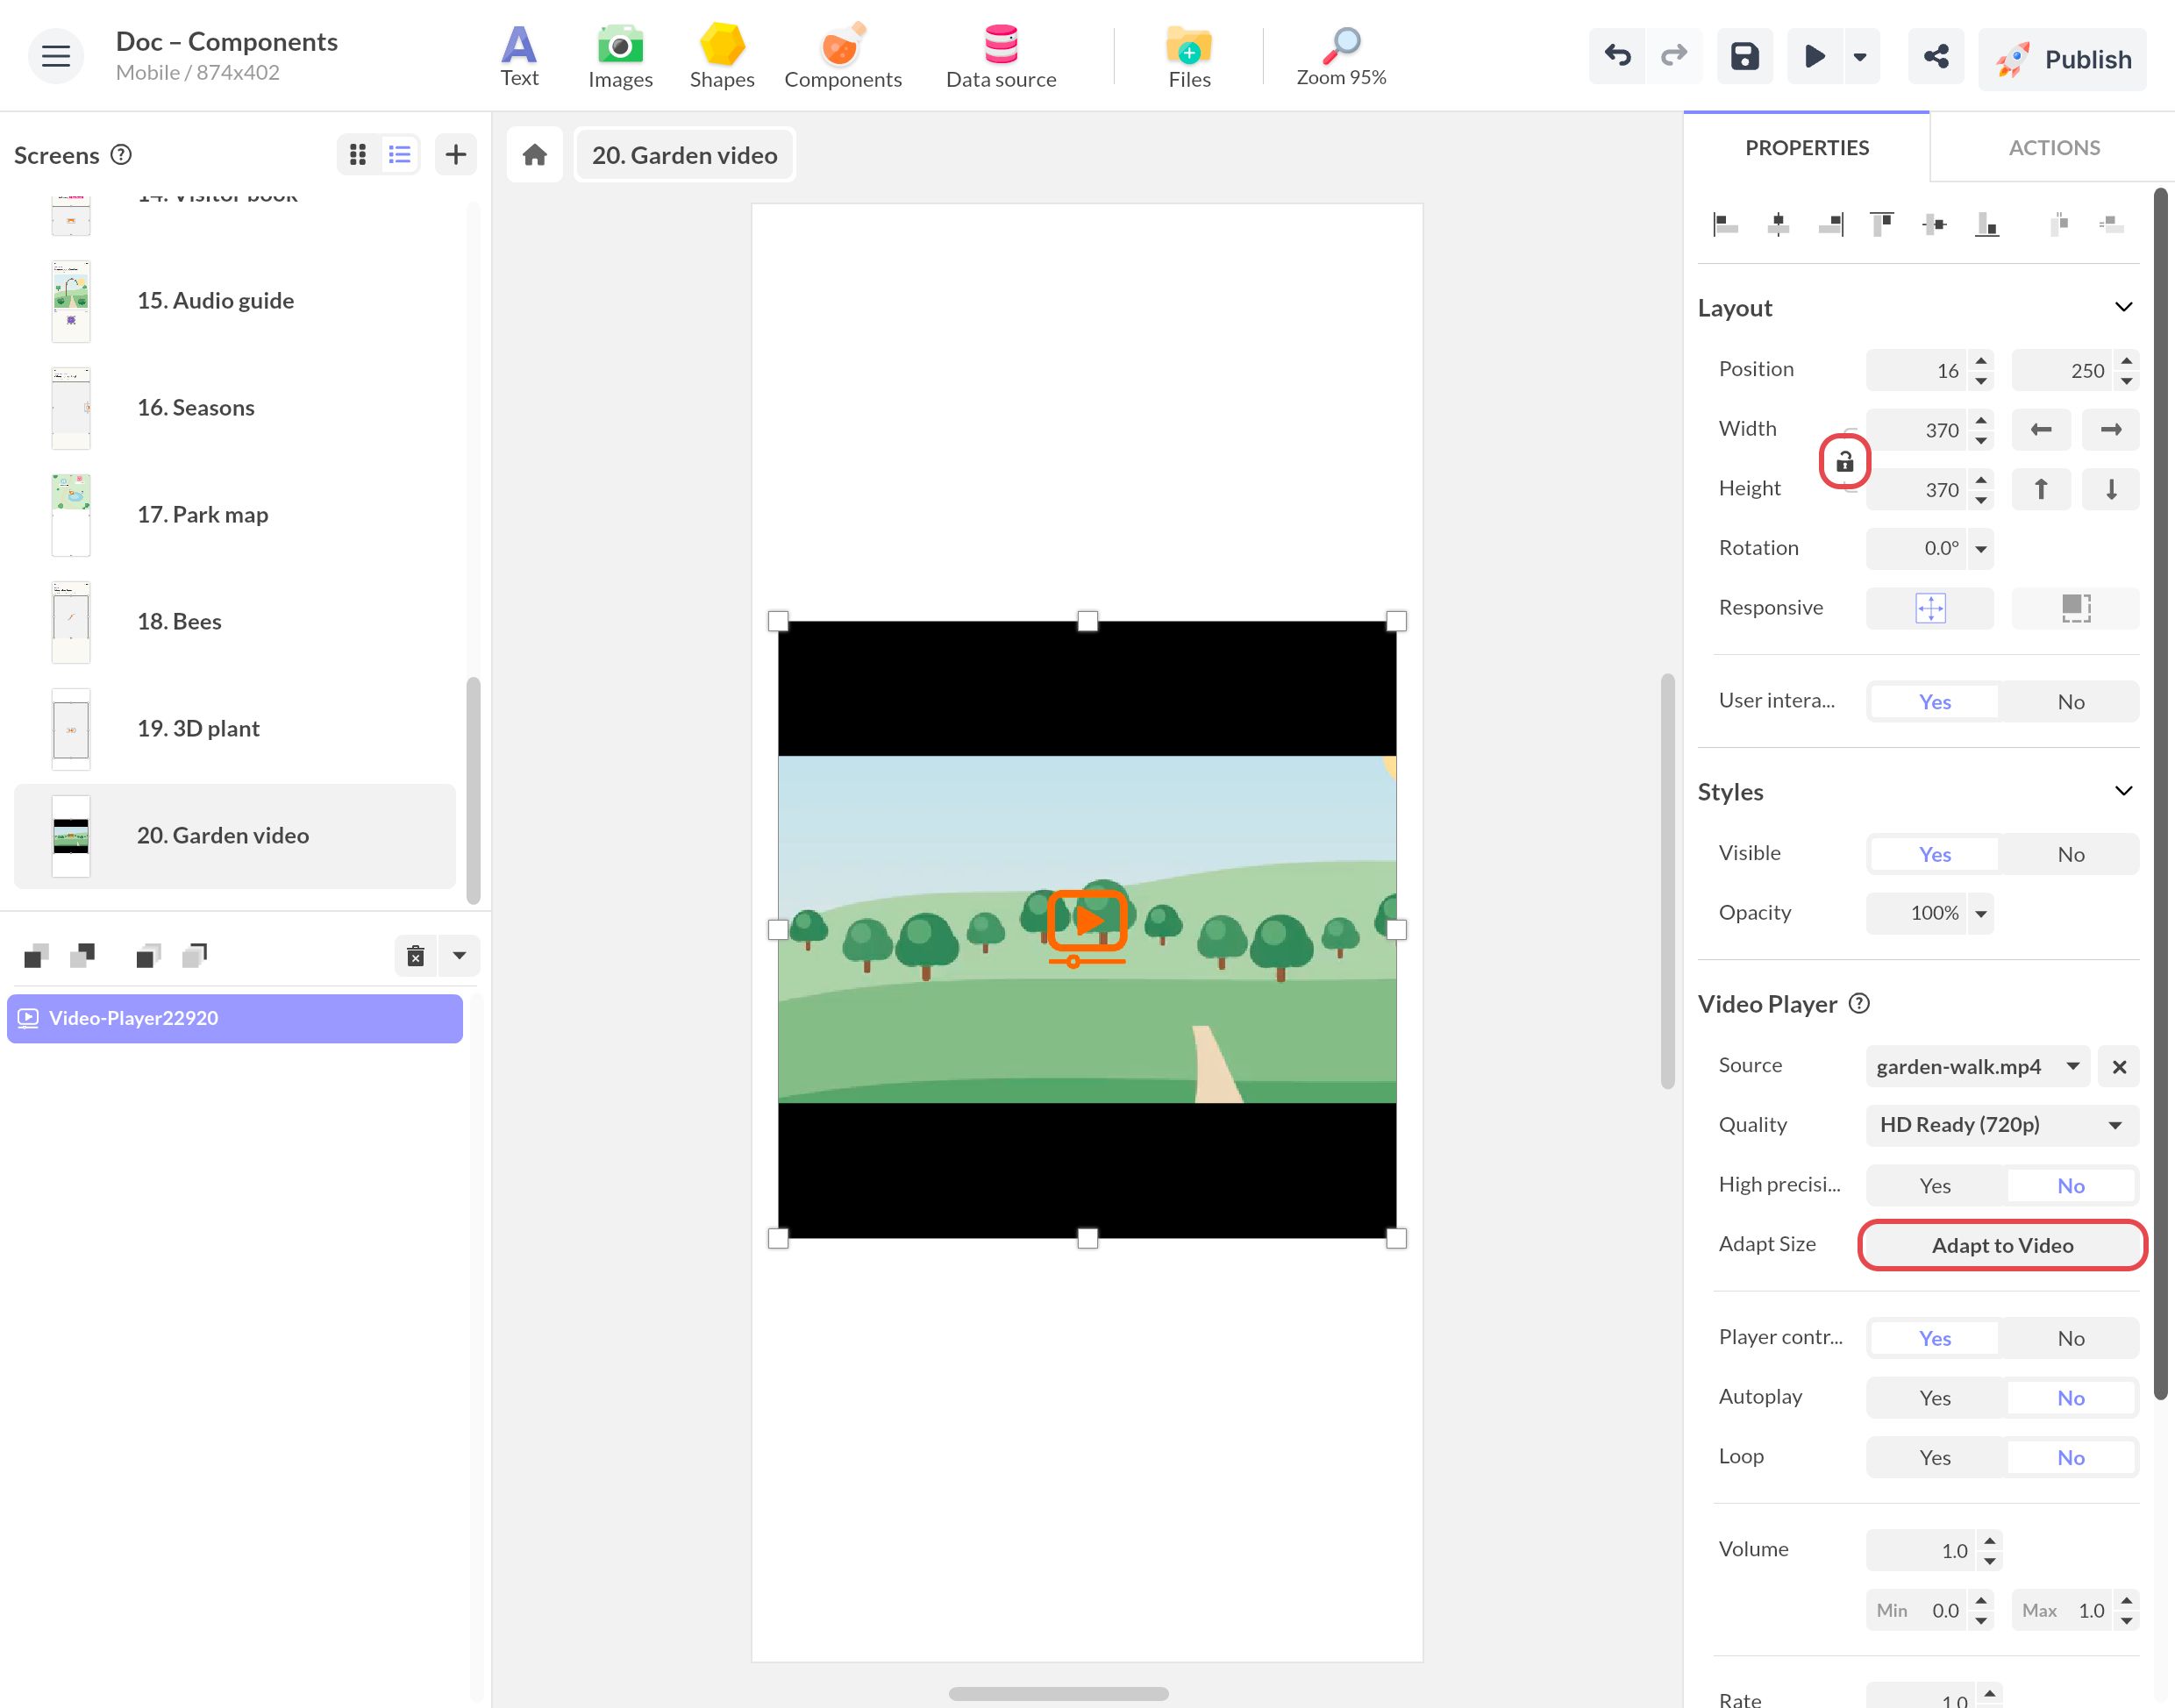Open the Shapes tool
The image size is (2175, 1708).
[x=721, y=57]
